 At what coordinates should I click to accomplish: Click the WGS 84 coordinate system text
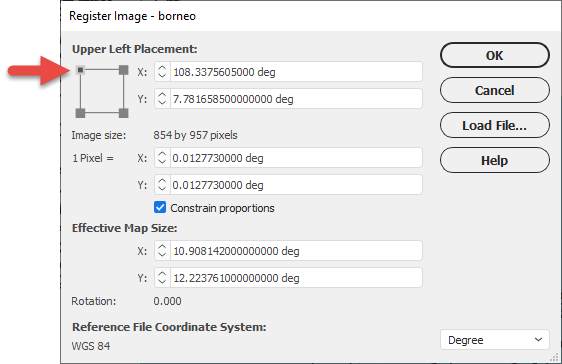(x=91, y=346)
